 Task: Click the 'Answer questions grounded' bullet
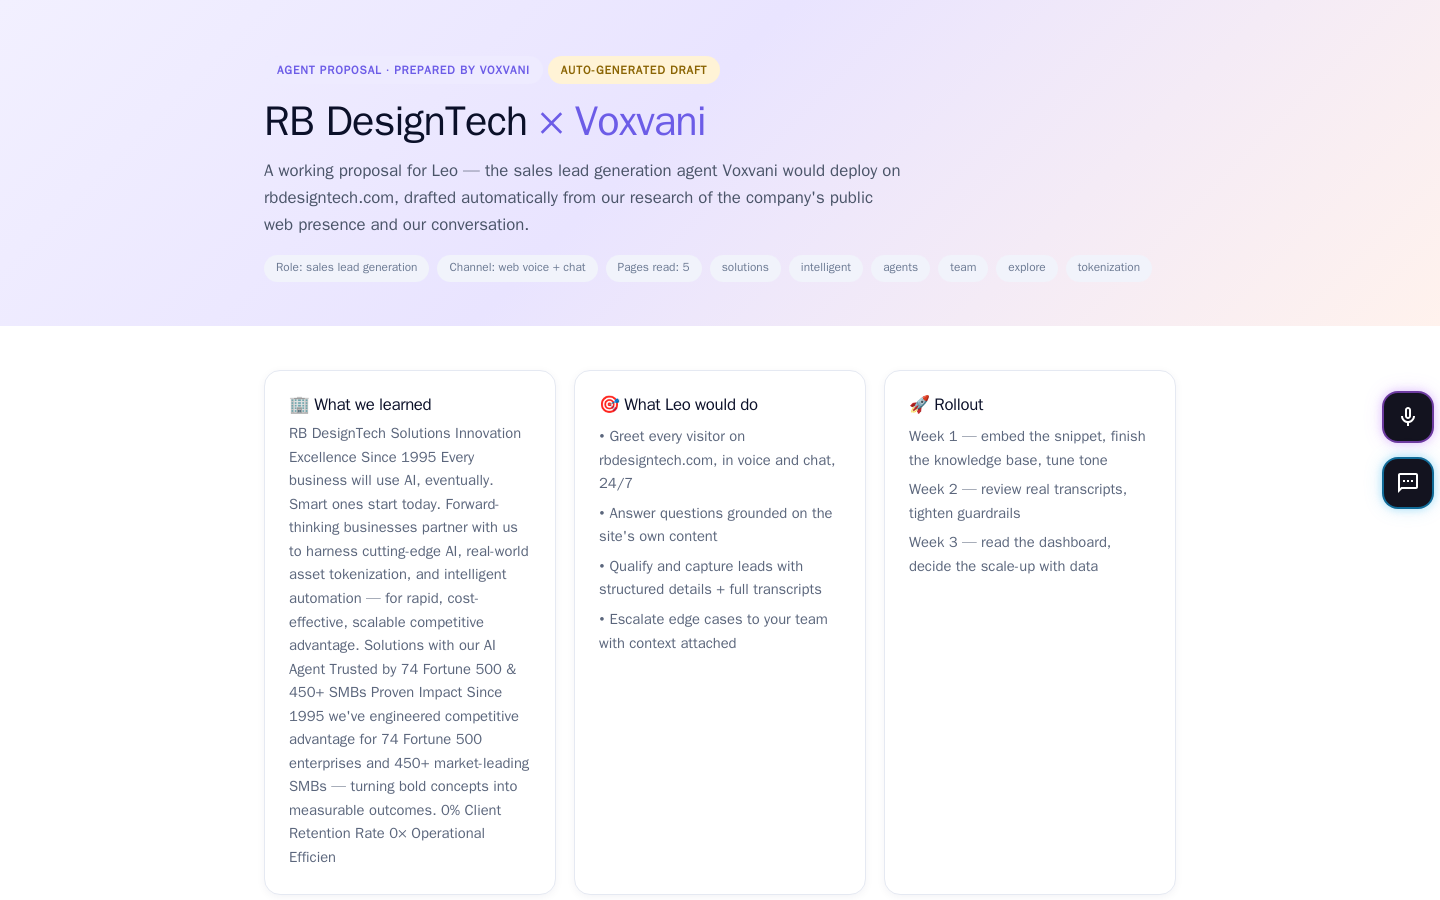[719, 525]
